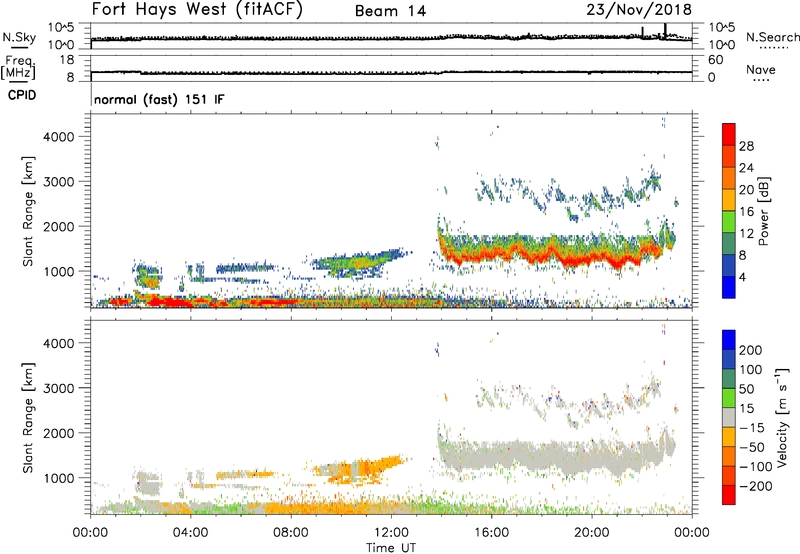Click the '60' tick on Nave axis
This screenshot has height=554, width=800.
[x=715, y=60]
